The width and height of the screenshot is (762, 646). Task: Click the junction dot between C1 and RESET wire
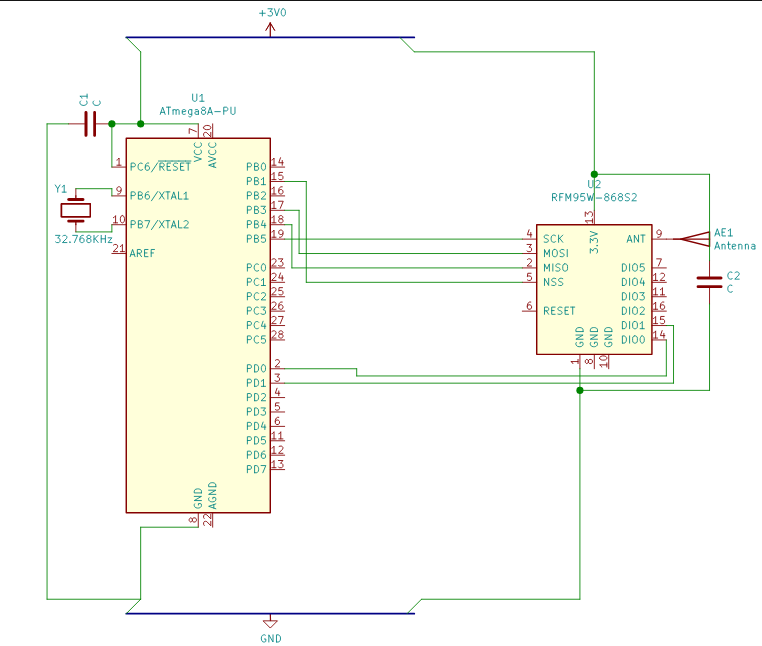point(112,124)
